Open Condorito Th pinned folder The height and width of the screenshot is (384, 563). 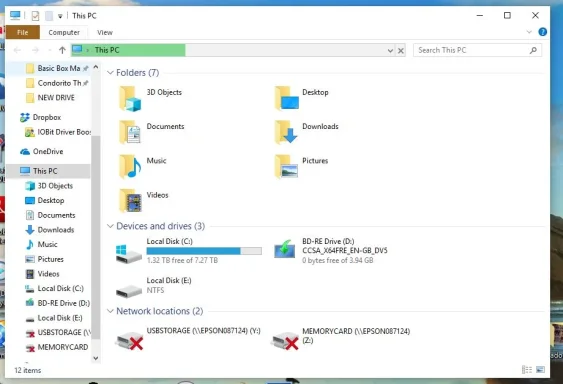click(54, 83)
